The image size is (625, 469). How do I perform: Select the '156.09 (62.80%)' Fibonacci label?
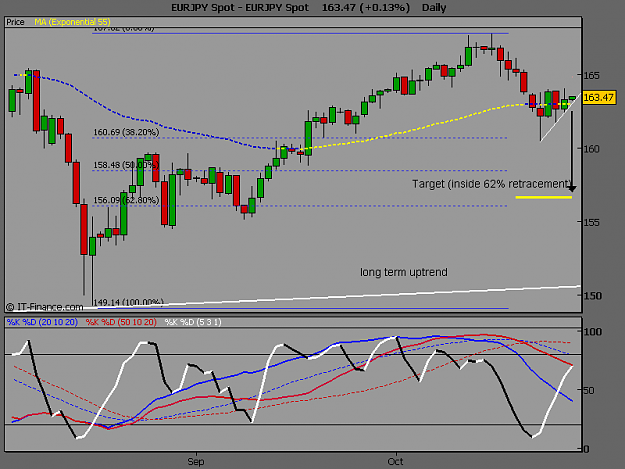tap(126, 200)
